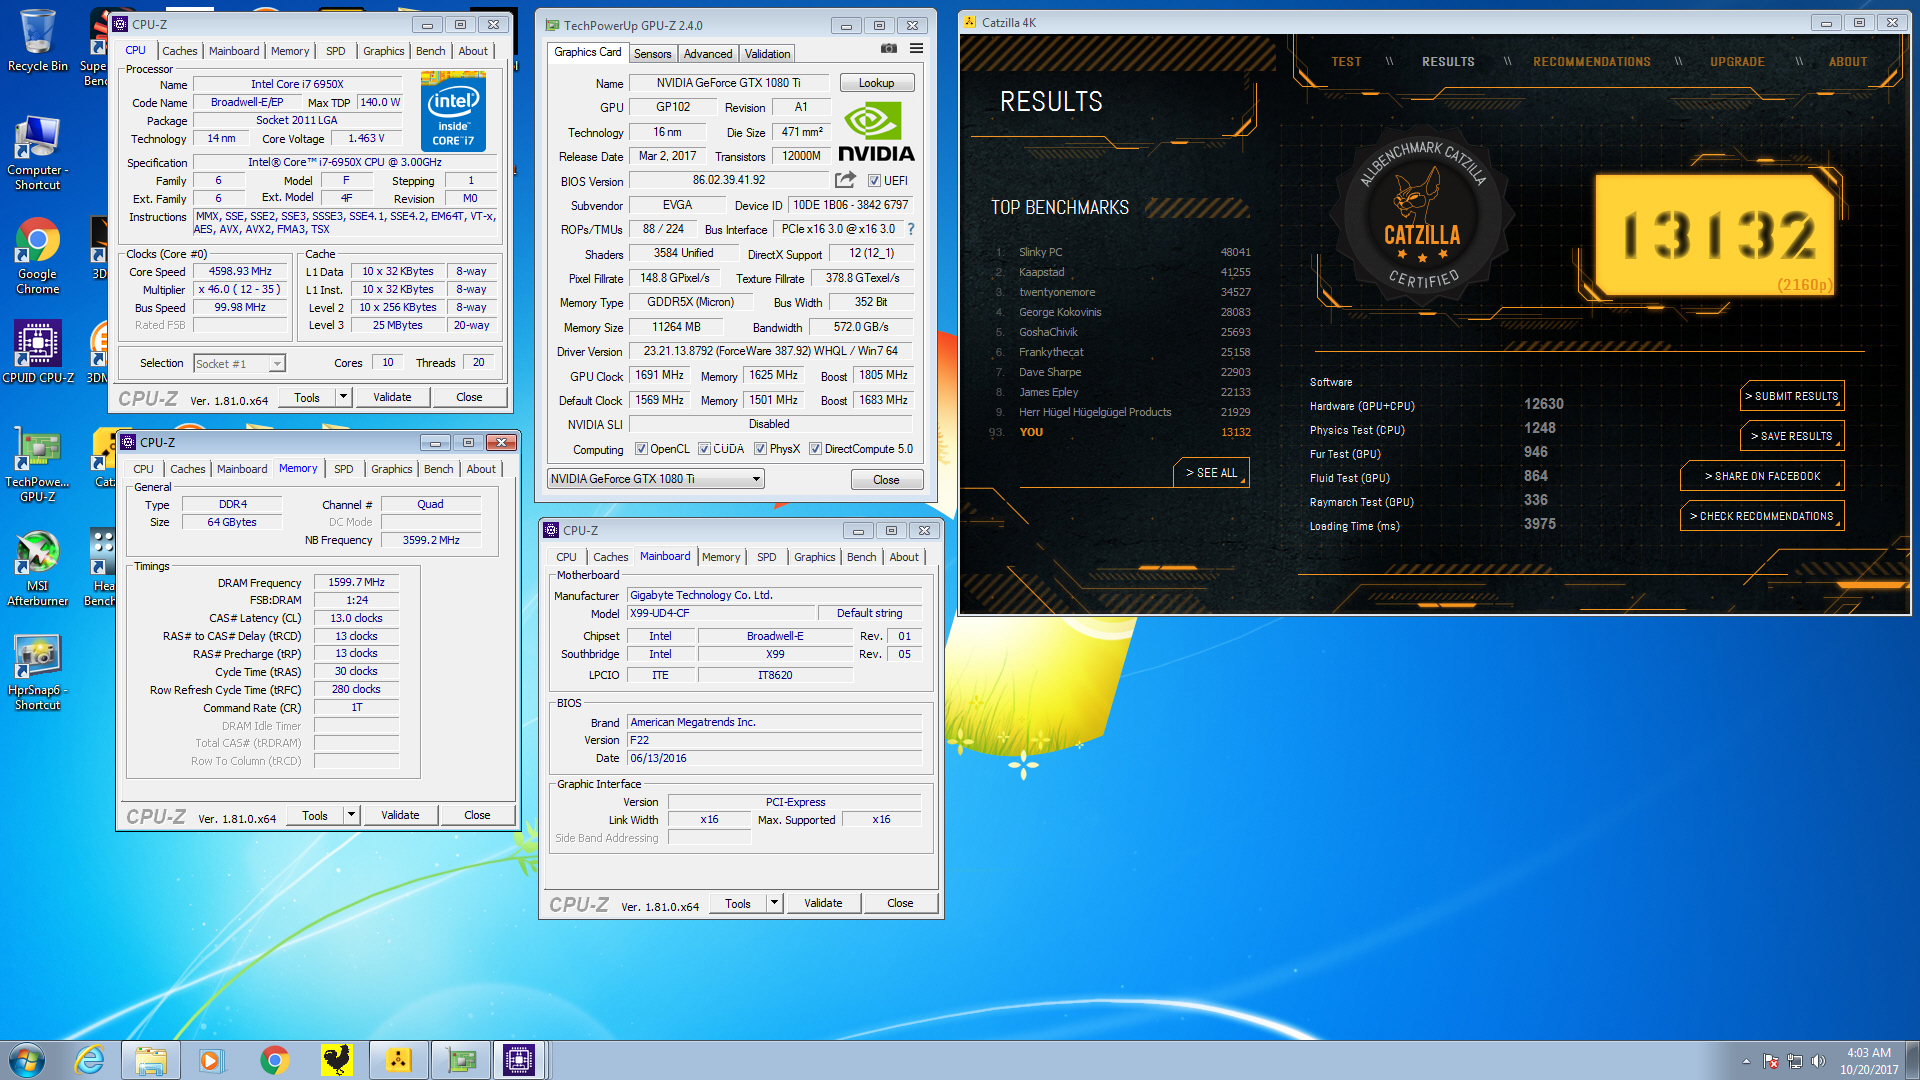Switch to the Sensors tab in GPU-Z
The width and height of the screenshot is (1920, 1080).
pyautogui.click(x=652, y=54)
